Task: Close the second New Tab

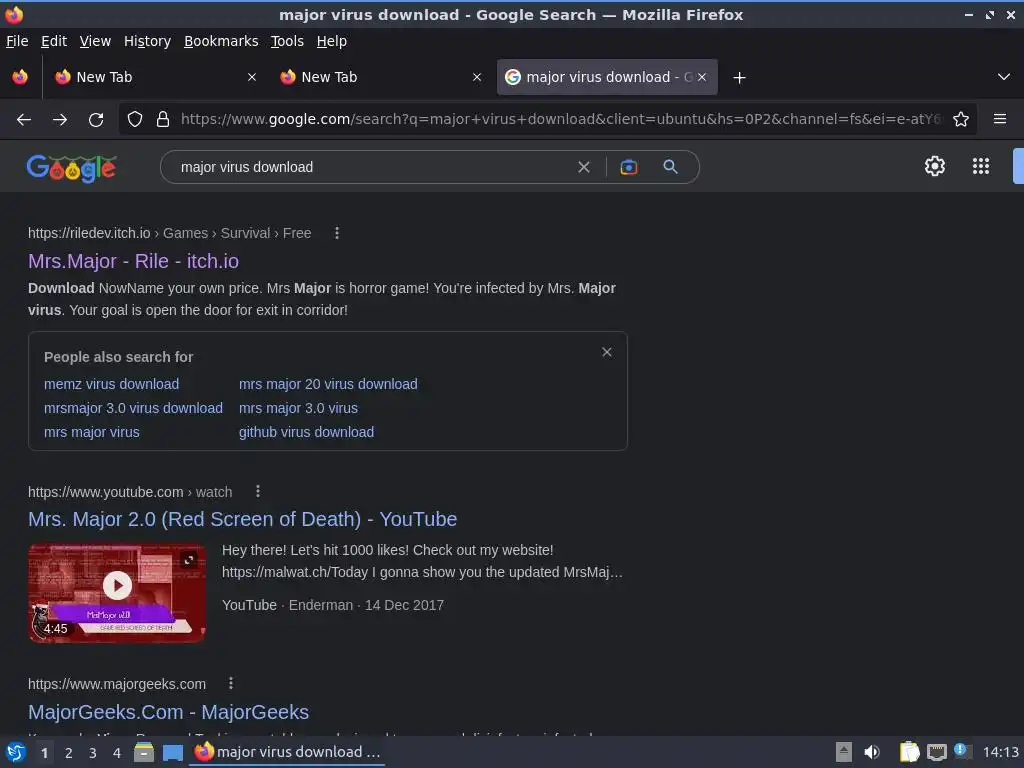Action: (477, 77)
